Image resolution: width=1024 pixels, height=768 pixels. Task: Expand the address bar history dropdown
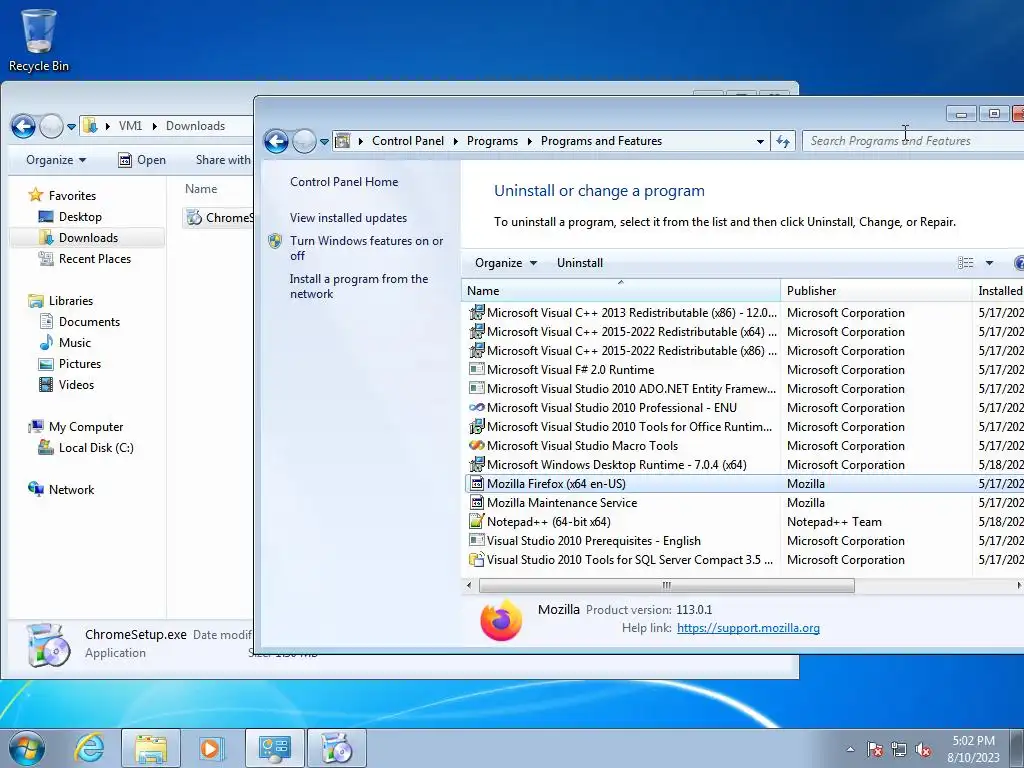pyautogui.click(x=760, y=141)
